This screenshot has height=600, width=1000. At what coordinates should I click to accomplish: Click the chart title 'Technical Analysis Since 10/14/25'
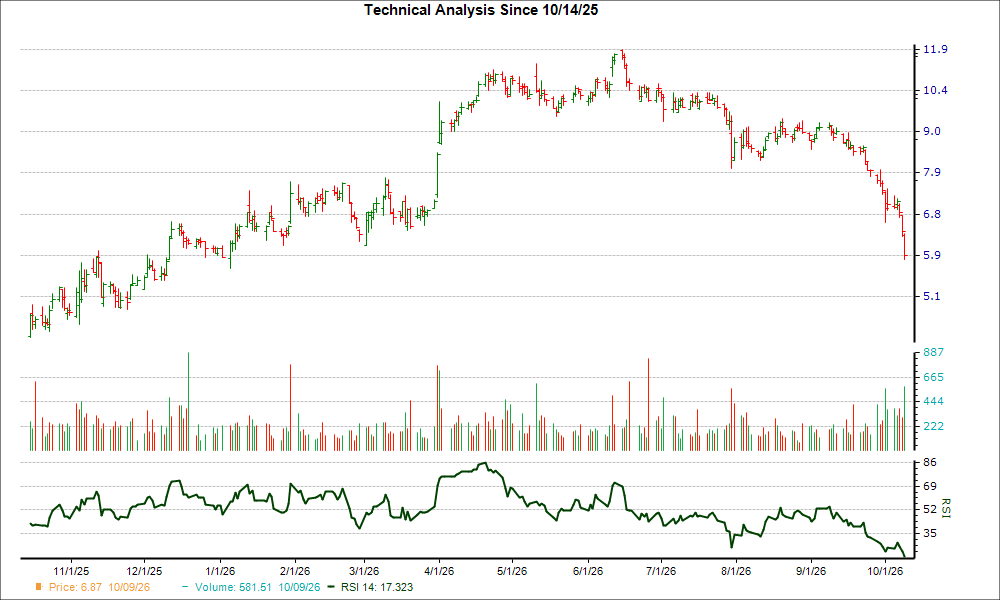481,10
